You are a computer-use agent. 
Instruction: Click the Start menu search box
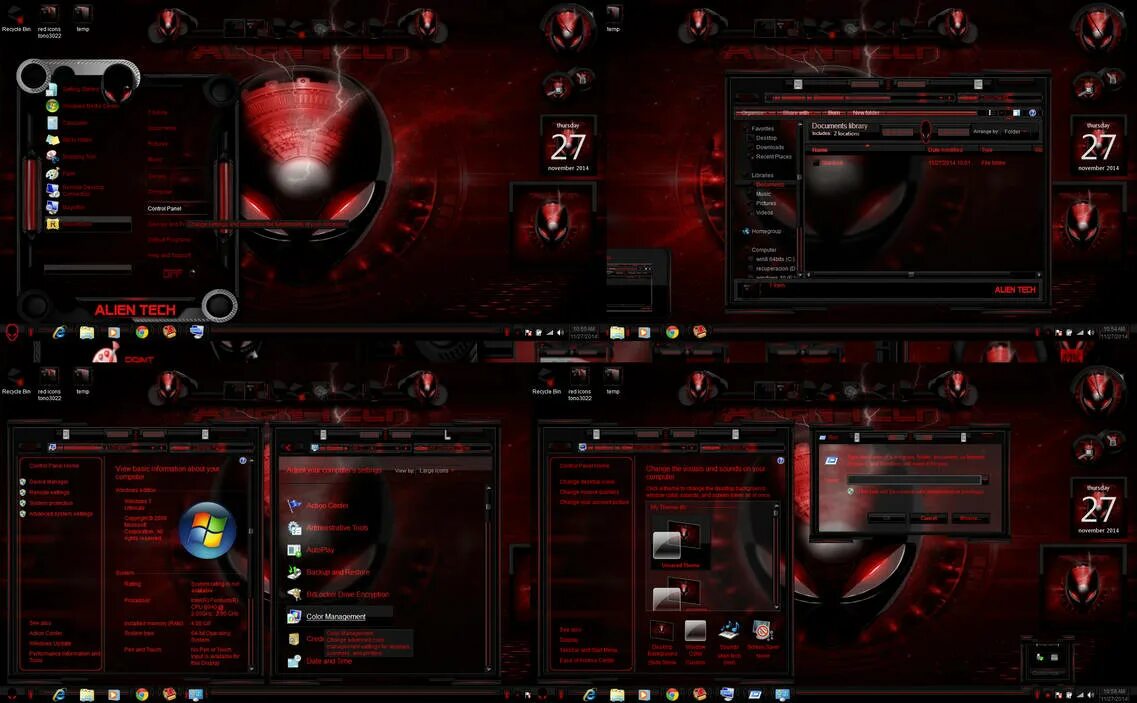88,268
